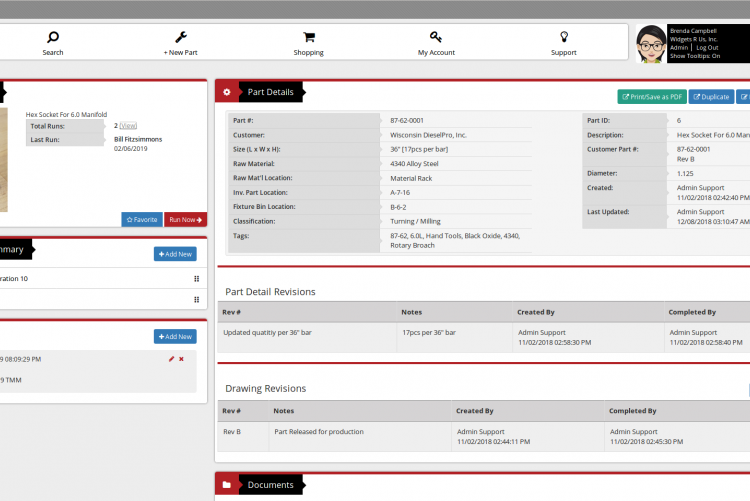Click the View link next to Total Runs
This screenshot has height=501, width=750.
[128, 126]
